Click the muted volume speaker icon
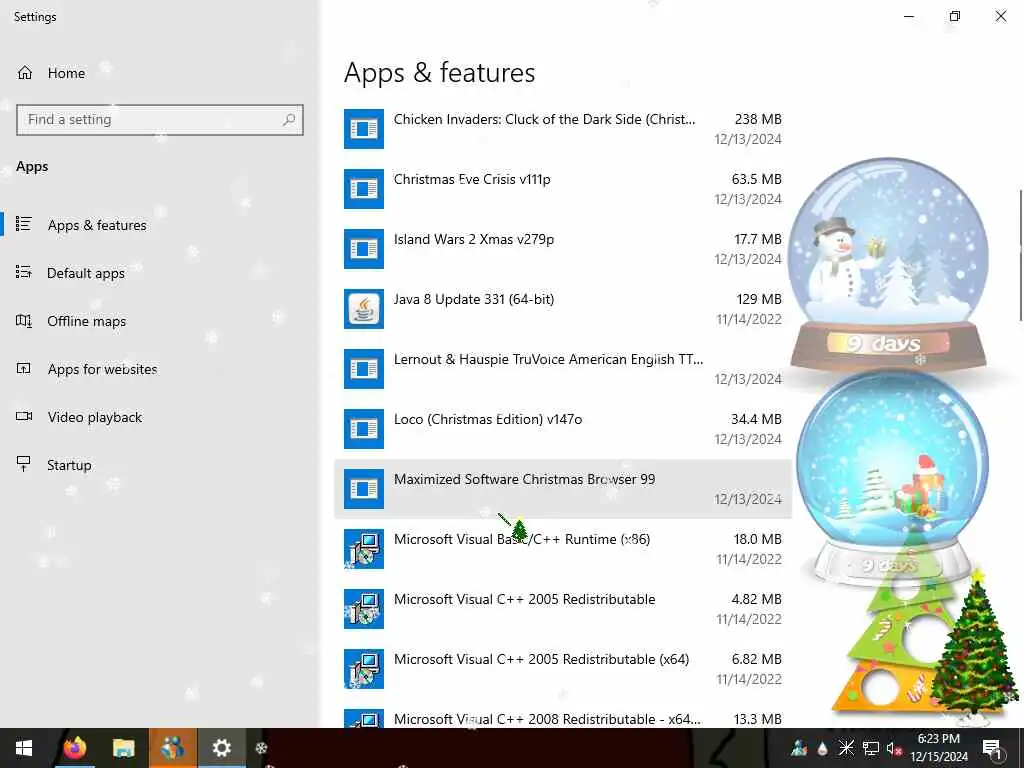Image resolution: width=1024 pixels, height=768 pixels. pos(894,748)
